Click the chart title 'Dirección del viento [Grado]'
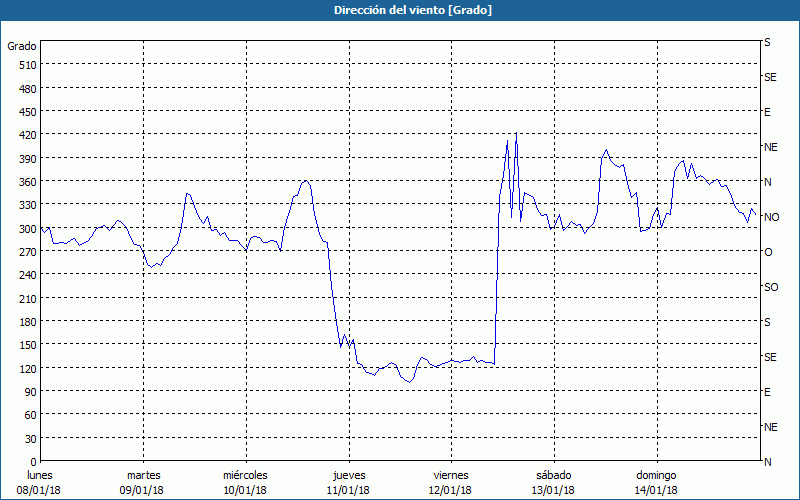This screenshot has width=800, height=500. tap(399, 10)
